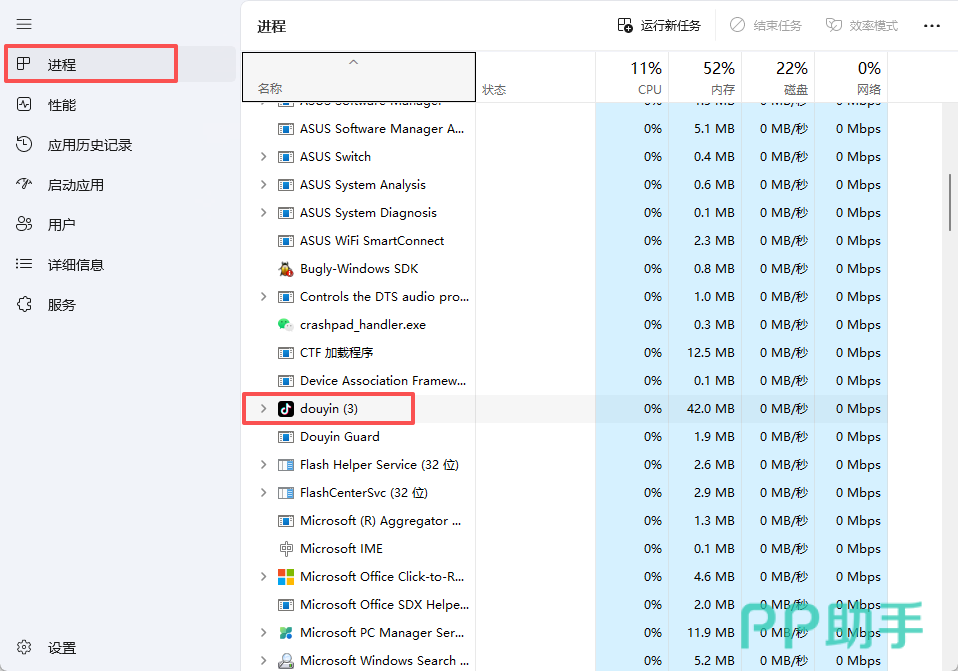Image resolution: width=958 pixels, height=671 pixels.
Task: Expand Flash Helper Service (32 位) entry
Action: (x=263, y=465)
